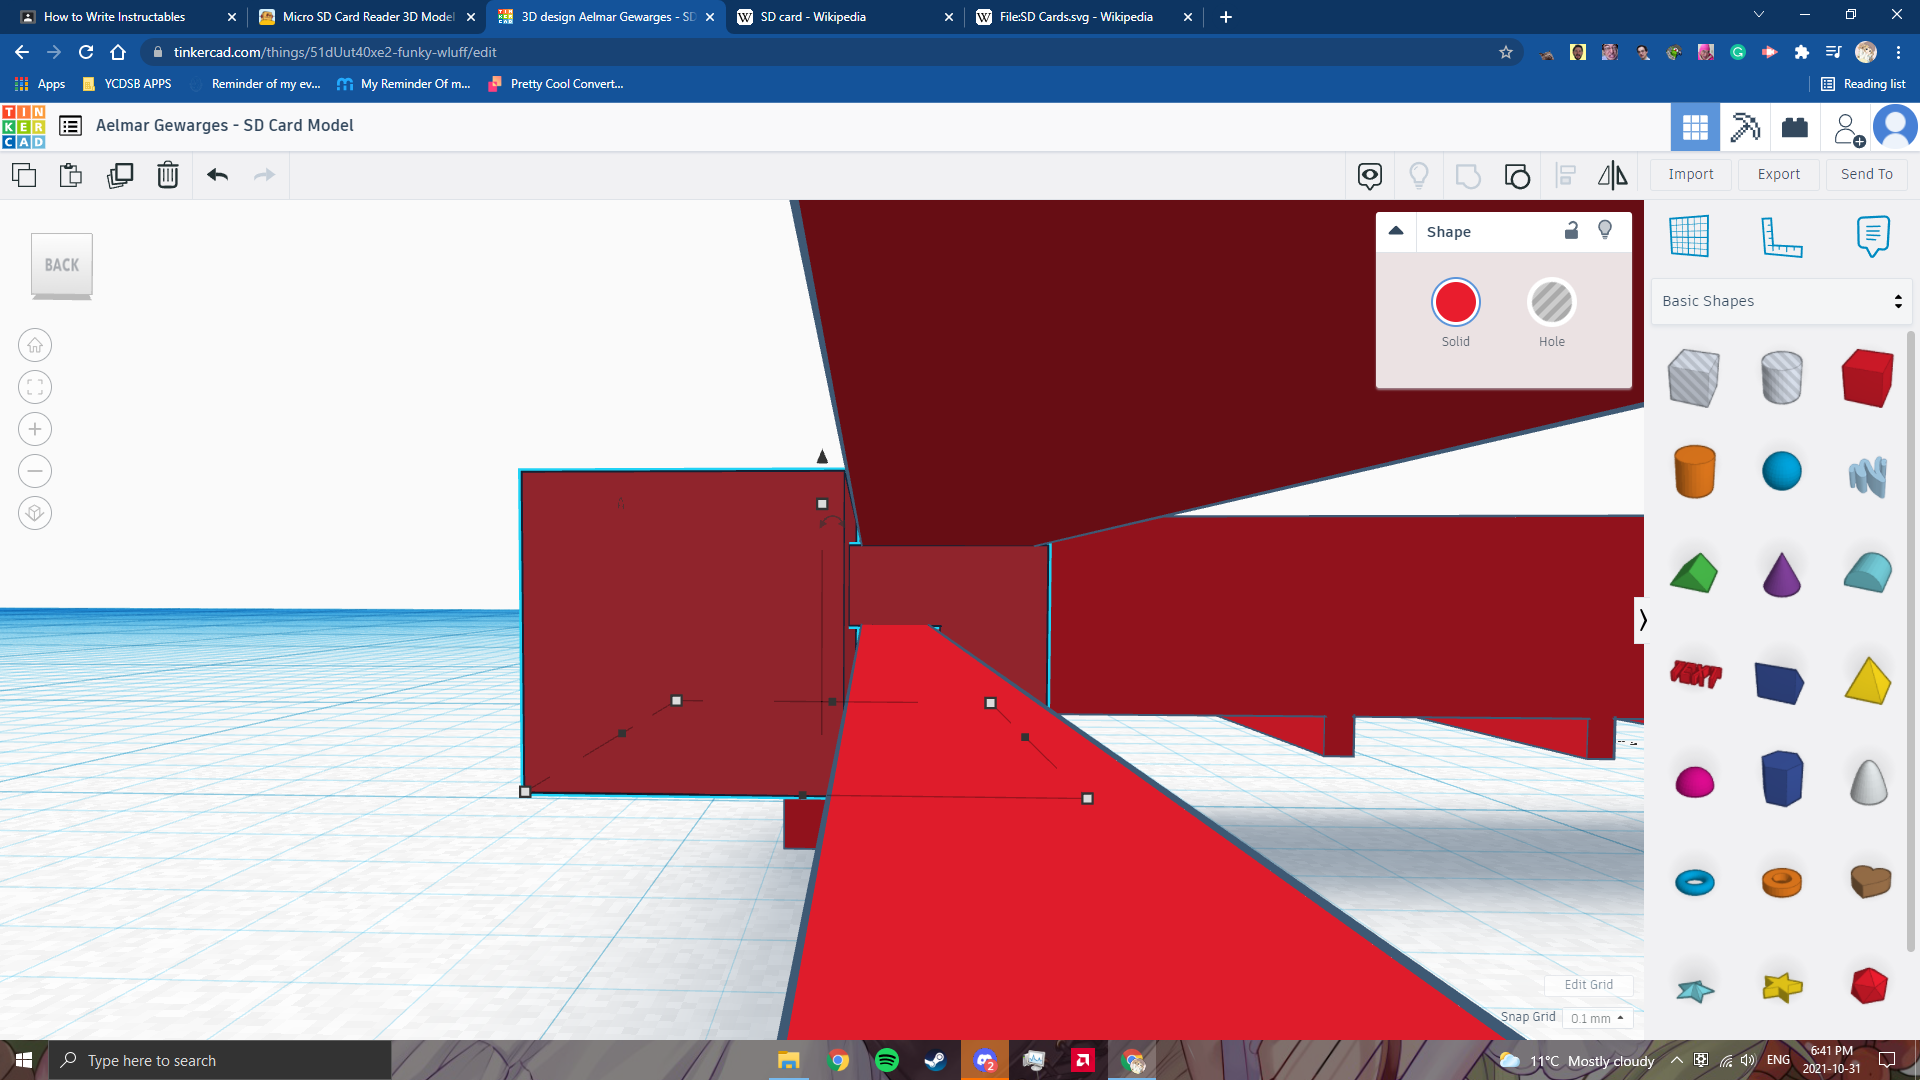Set the shape to Hole

pos(1551,303)
